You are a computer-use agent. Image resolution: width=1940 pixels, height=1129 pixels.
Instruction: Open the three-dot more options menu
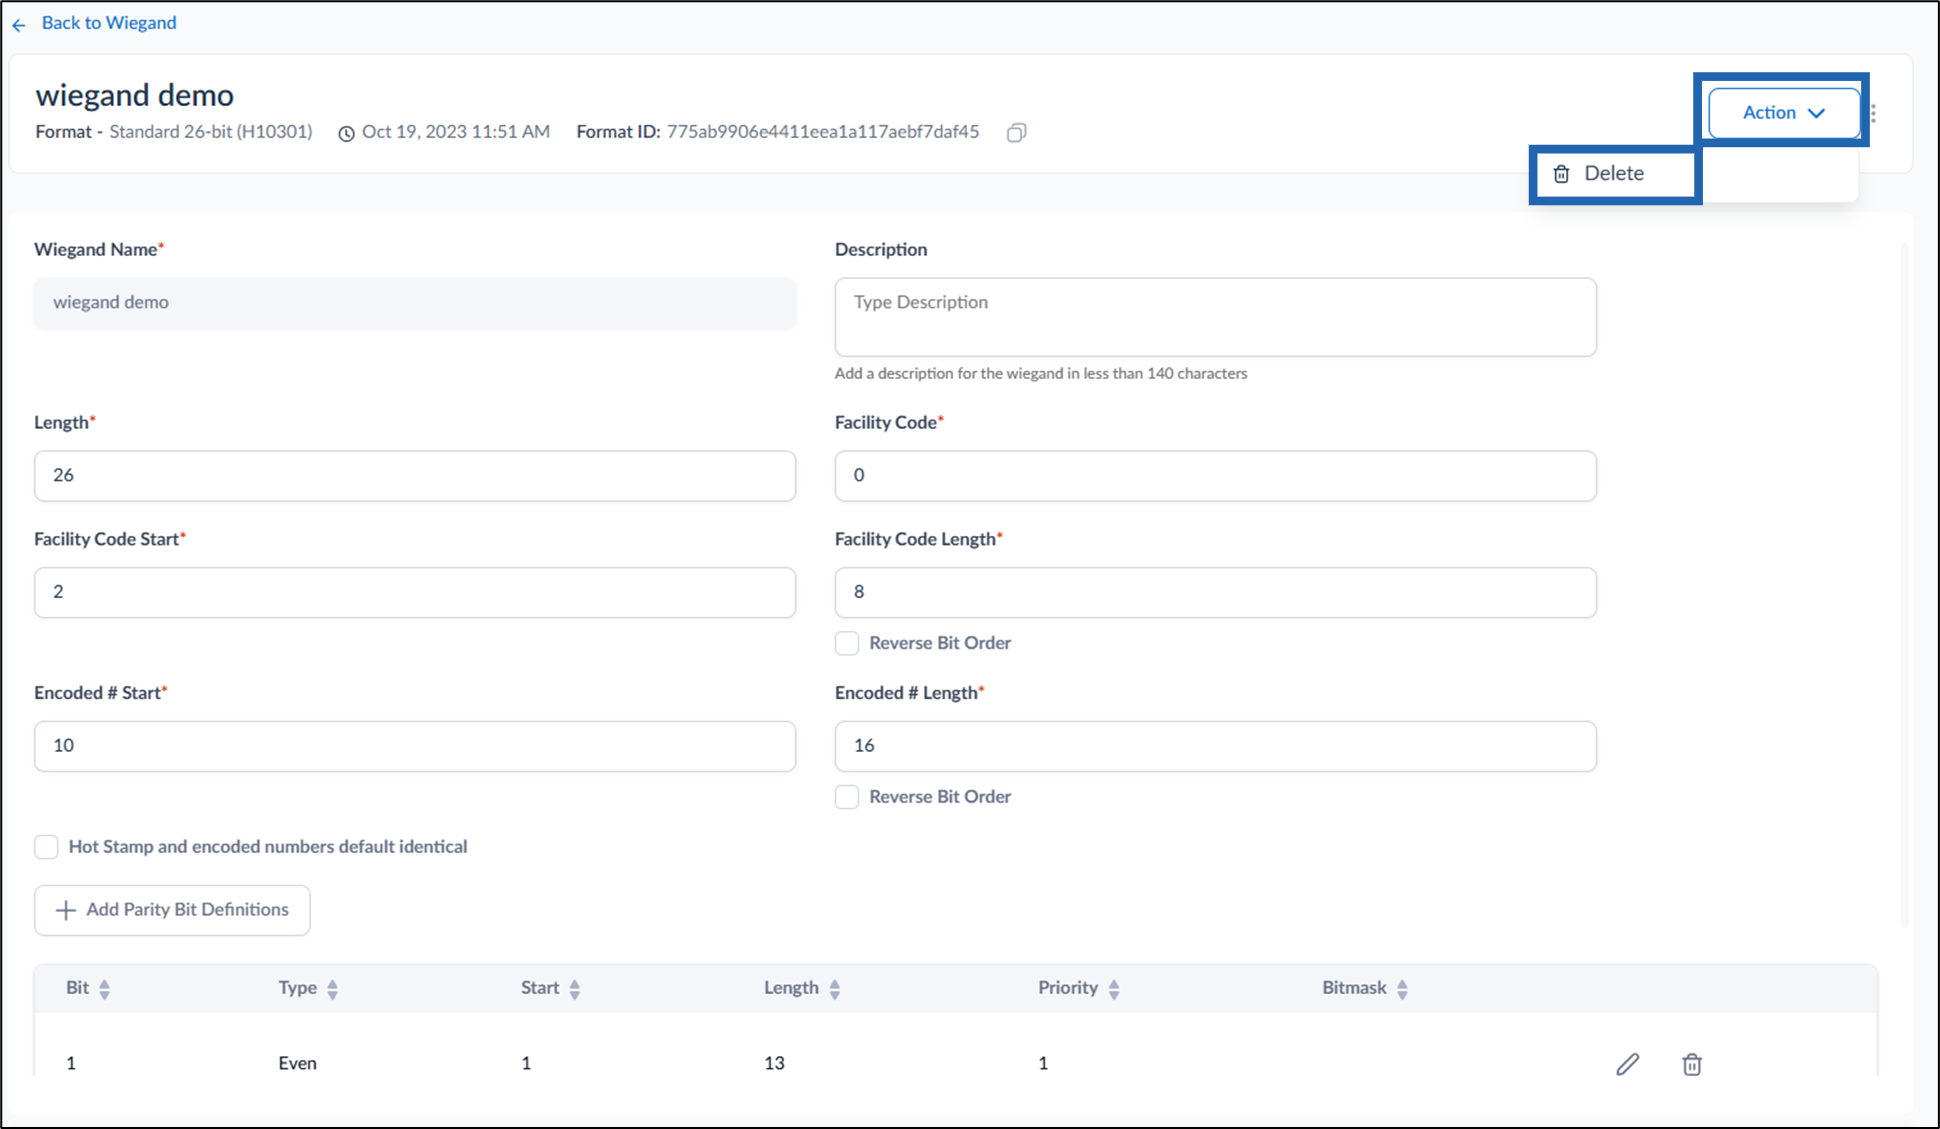(x=1873, y=113)
